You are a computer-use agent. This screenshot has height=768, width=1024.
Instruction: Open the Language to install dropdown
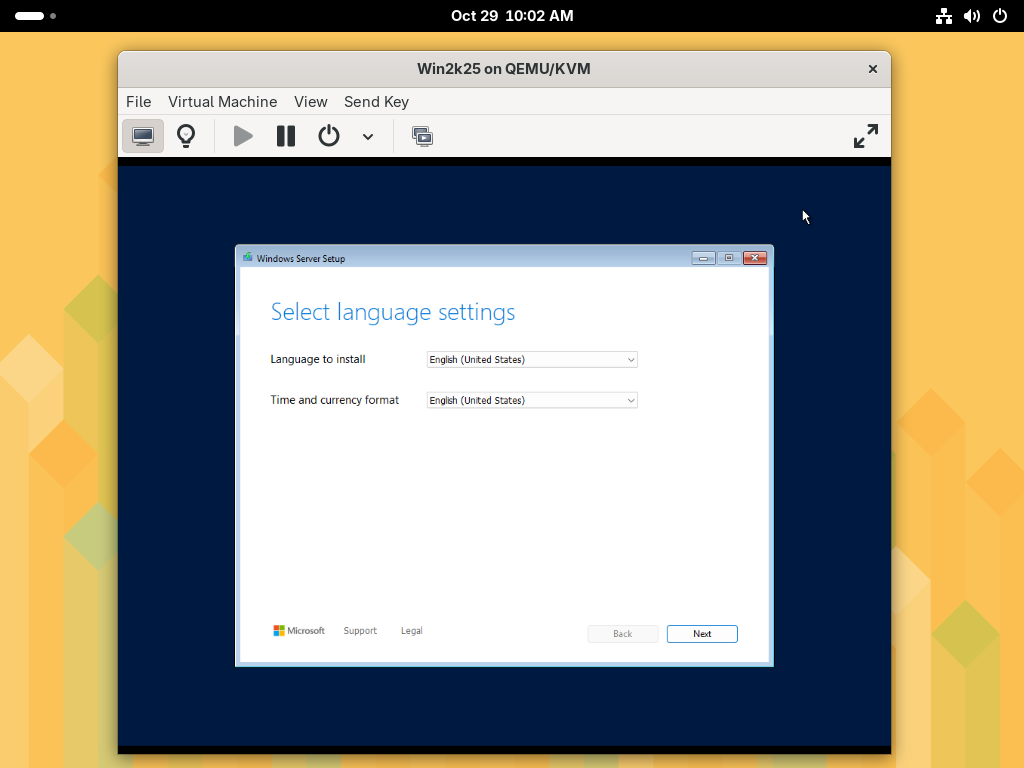tap(531, 360)
